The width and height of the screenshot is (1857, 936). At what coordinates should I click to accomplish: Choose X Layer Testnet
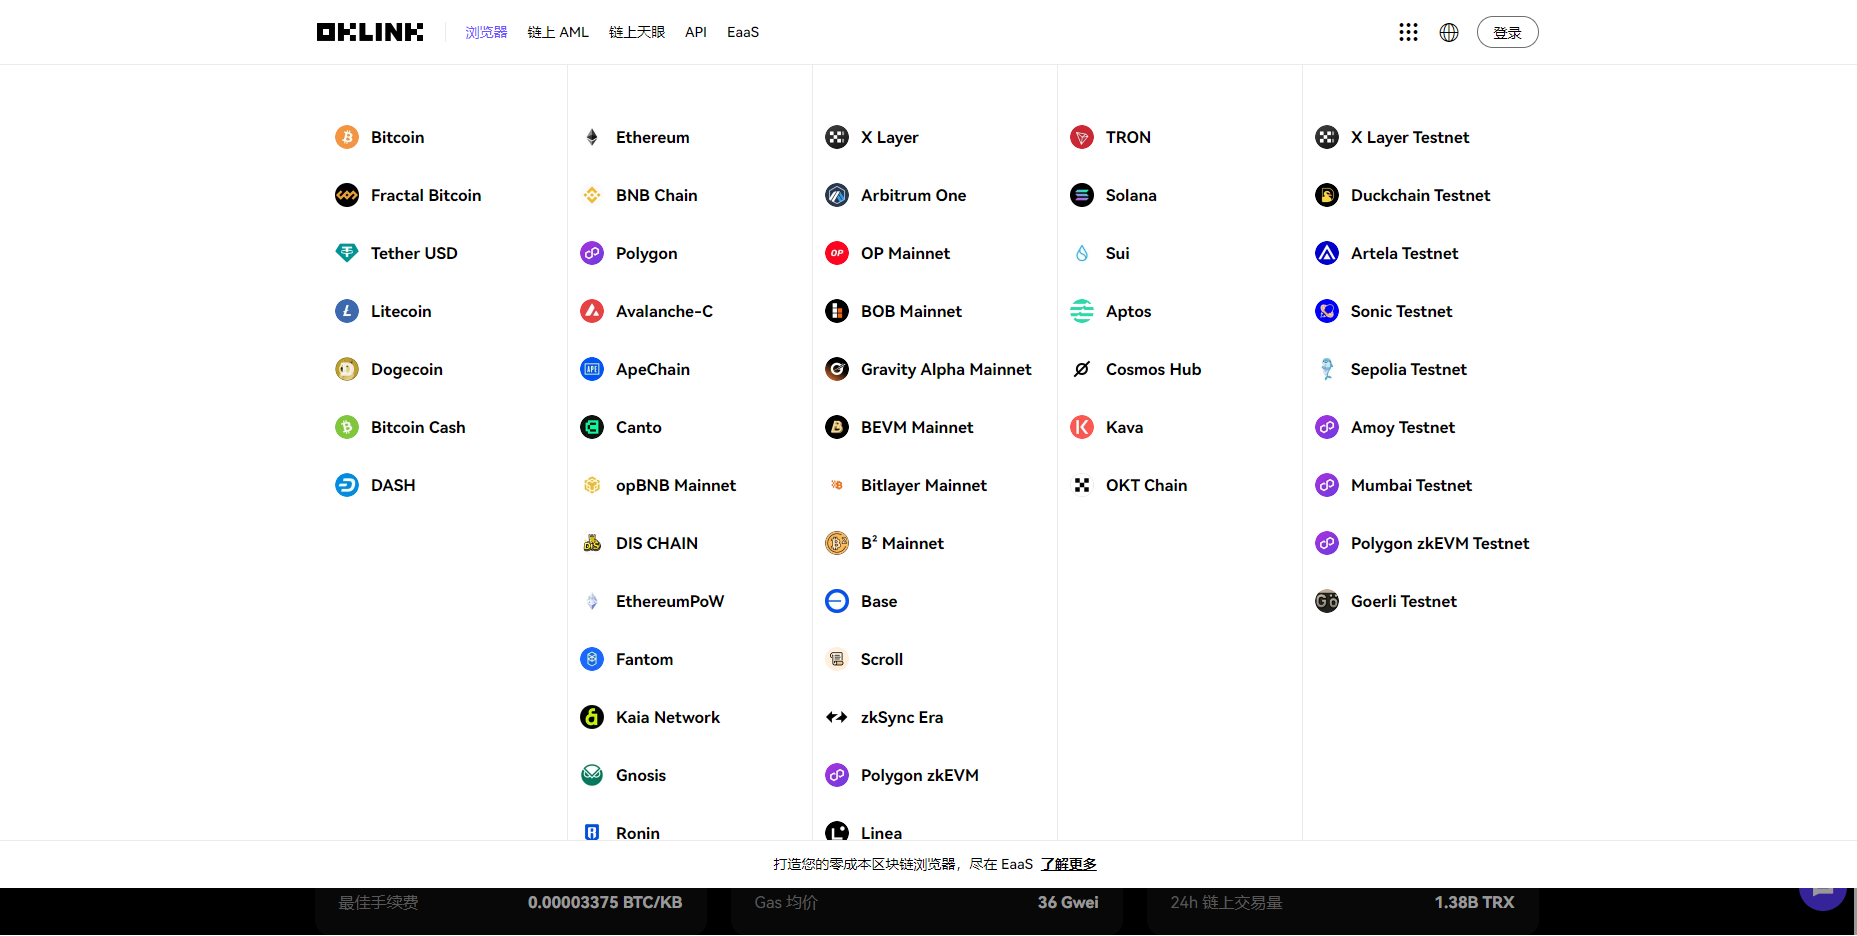click(1409, 137)
